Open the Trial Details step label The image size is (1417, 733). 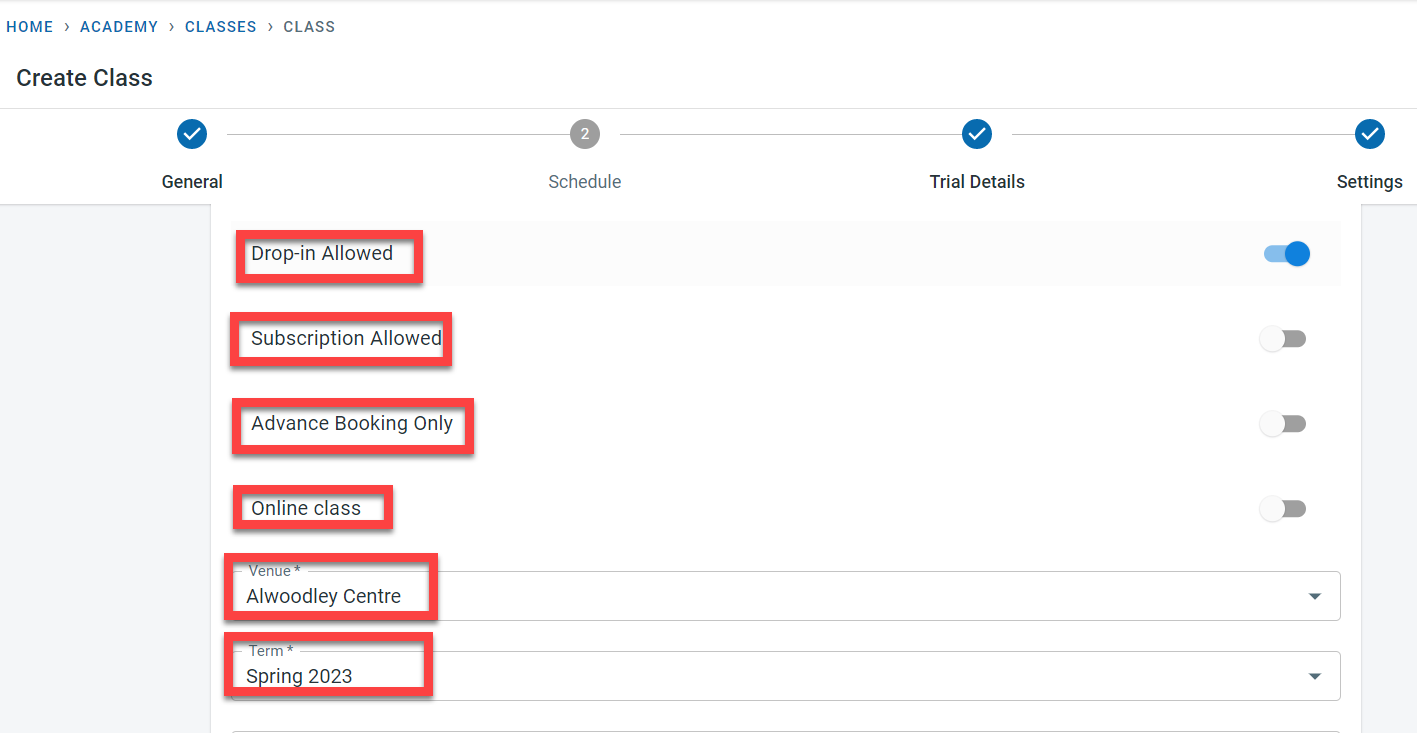pos(977,182)
